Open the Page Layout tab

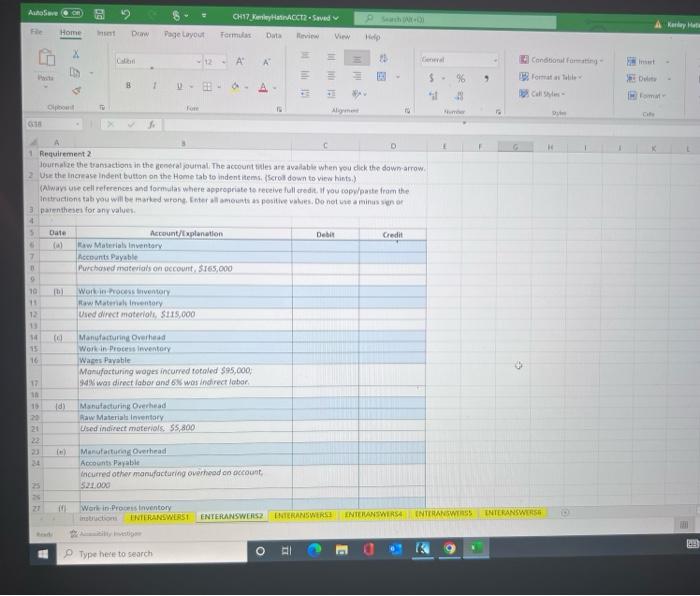(x=184, y=34)
